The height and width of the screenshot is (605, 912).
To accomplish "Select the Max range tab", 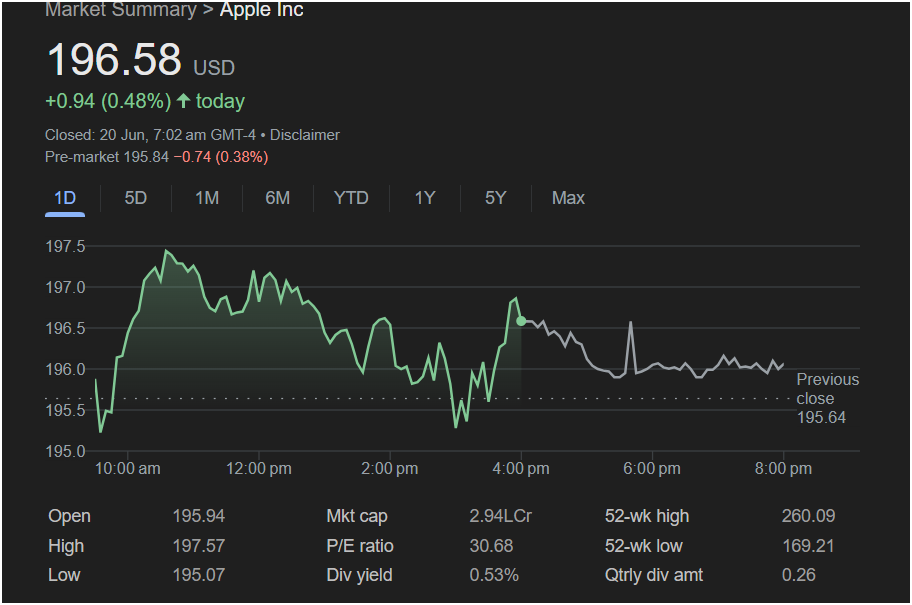I will point(568,198).
